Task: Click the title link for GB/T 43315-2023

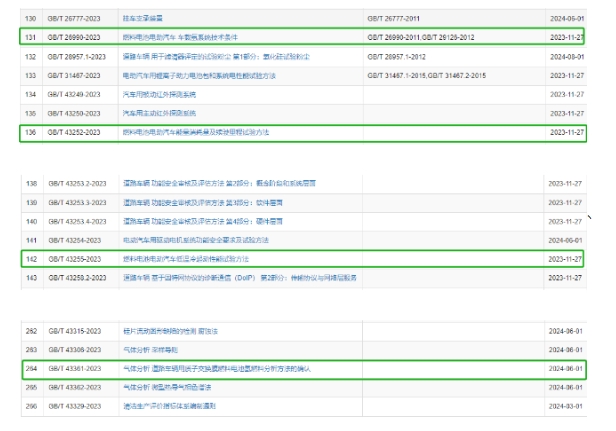Action: point(163,329)
